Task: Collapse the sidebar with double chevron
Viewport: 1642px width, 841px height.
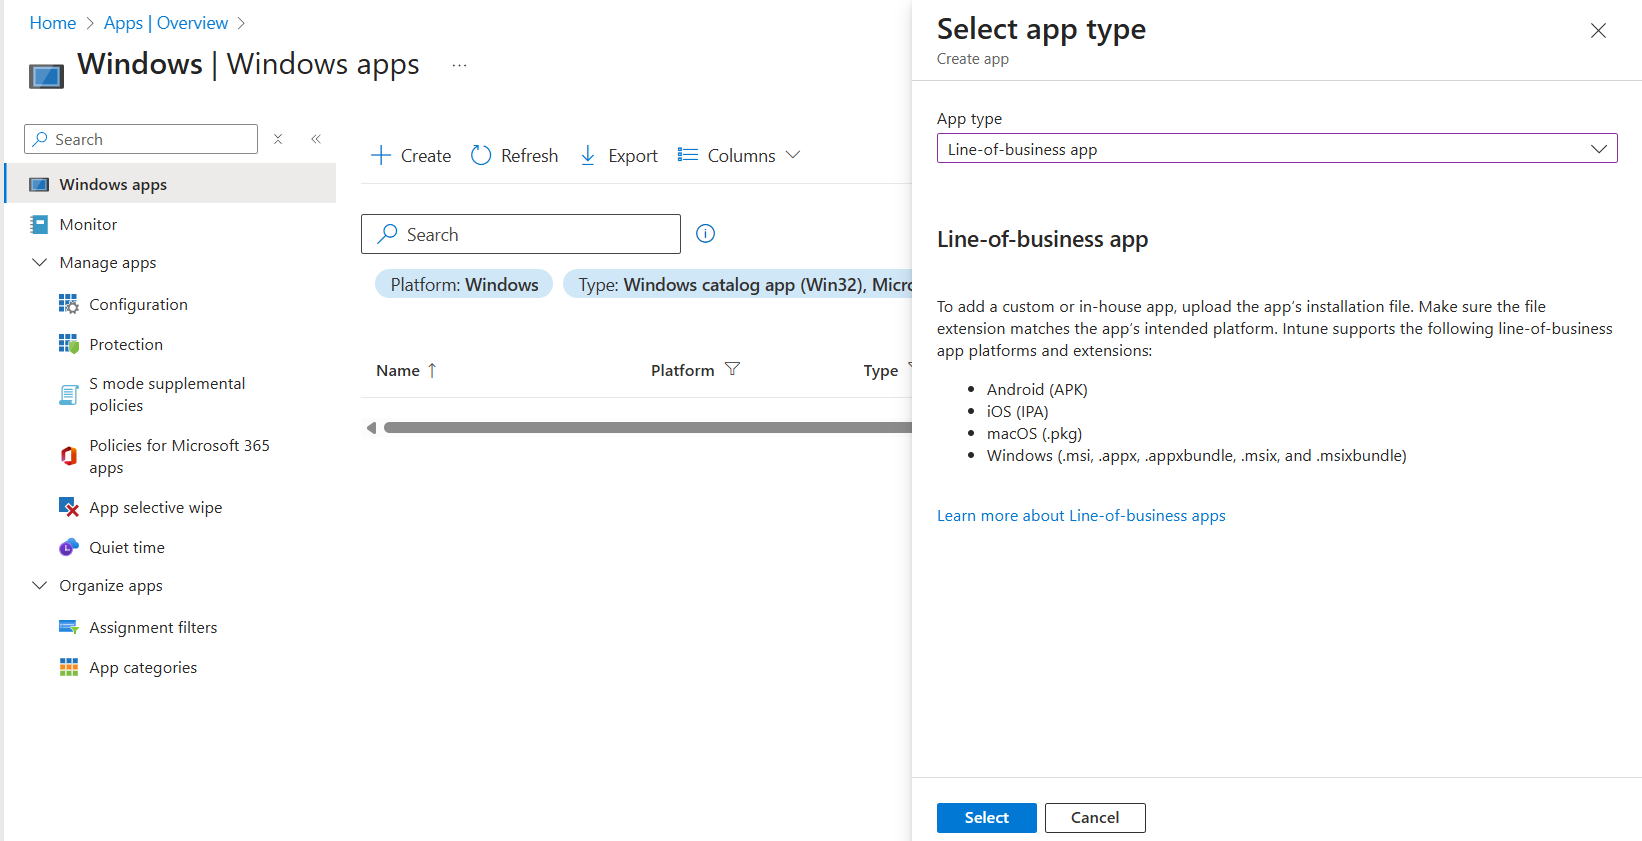Action: point(316,139)
